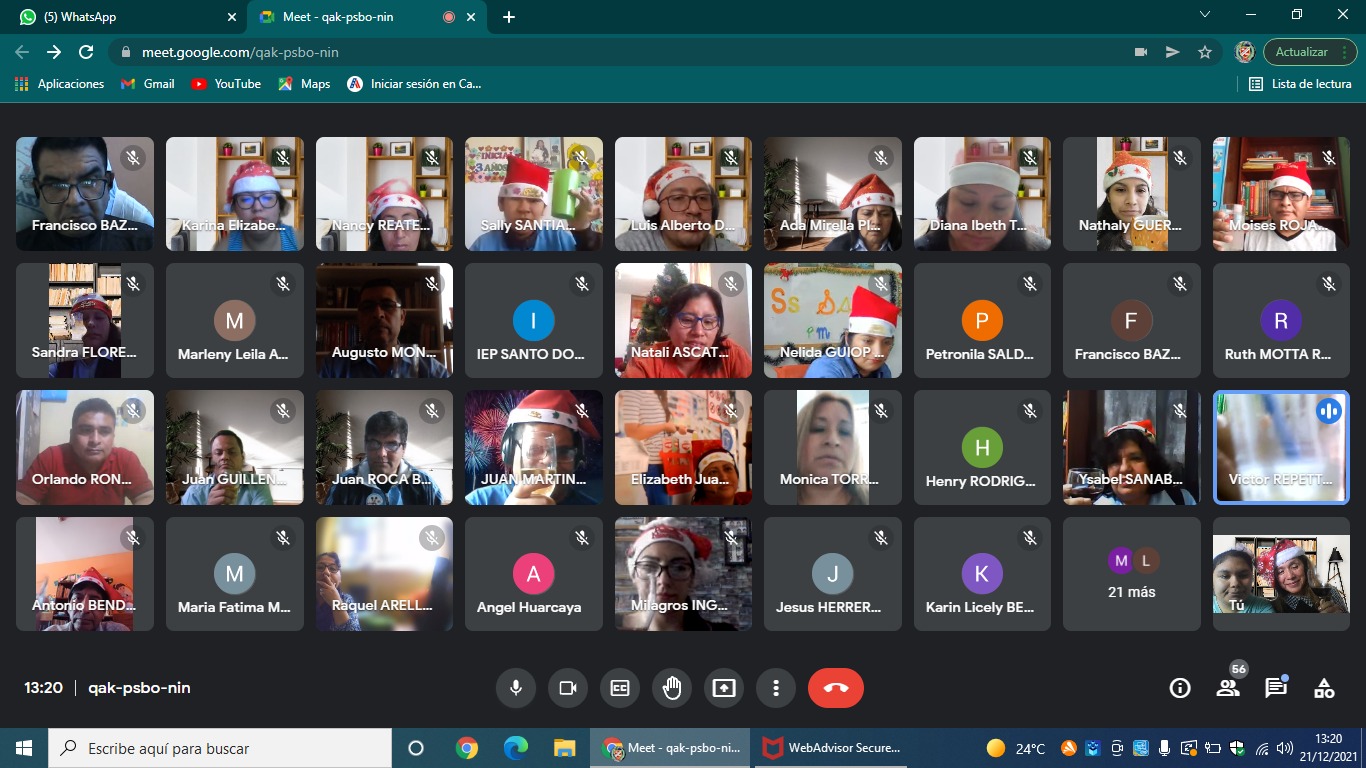Open the present screen option
The width and height of the screenshot is (1366, 768).
coord(723,688)
